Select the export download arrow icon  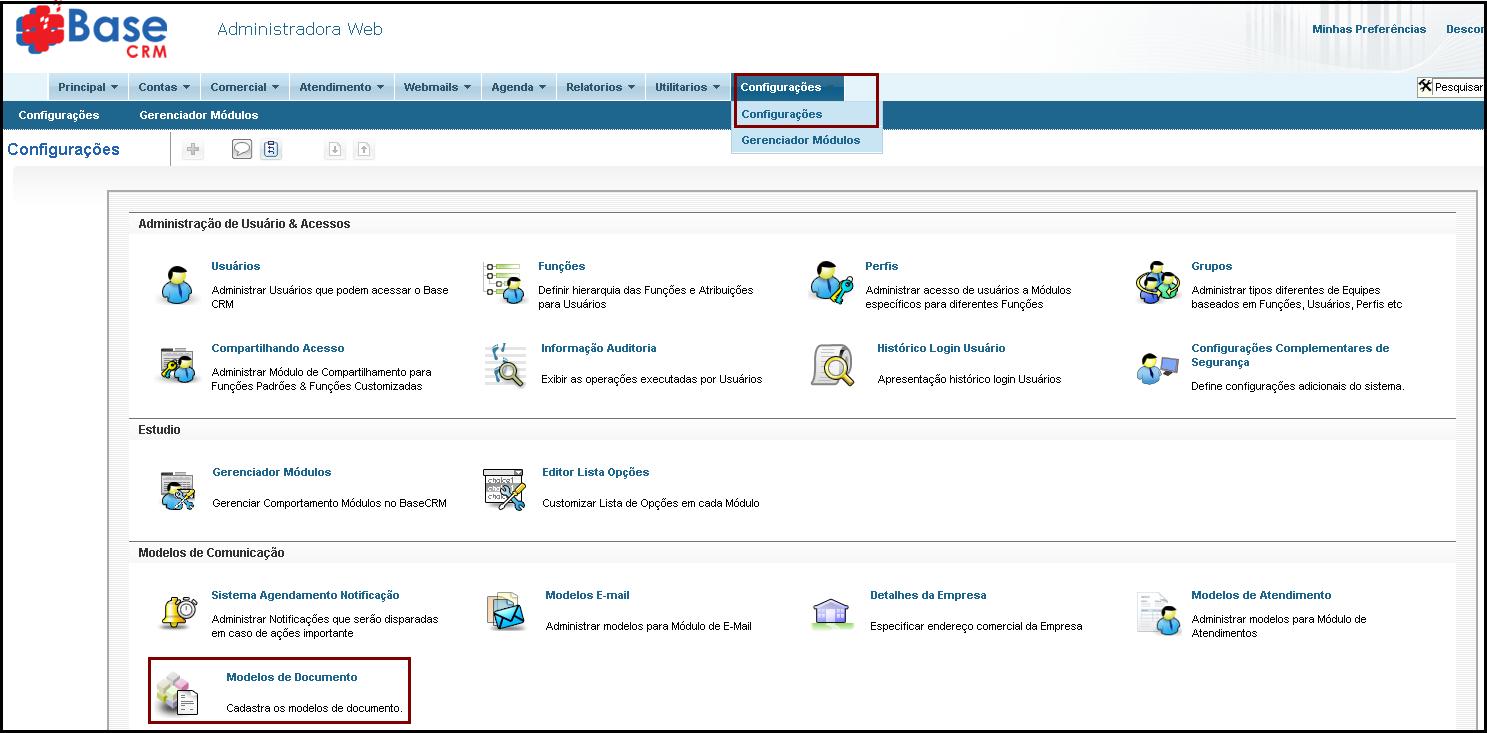[x=335, y=148]
